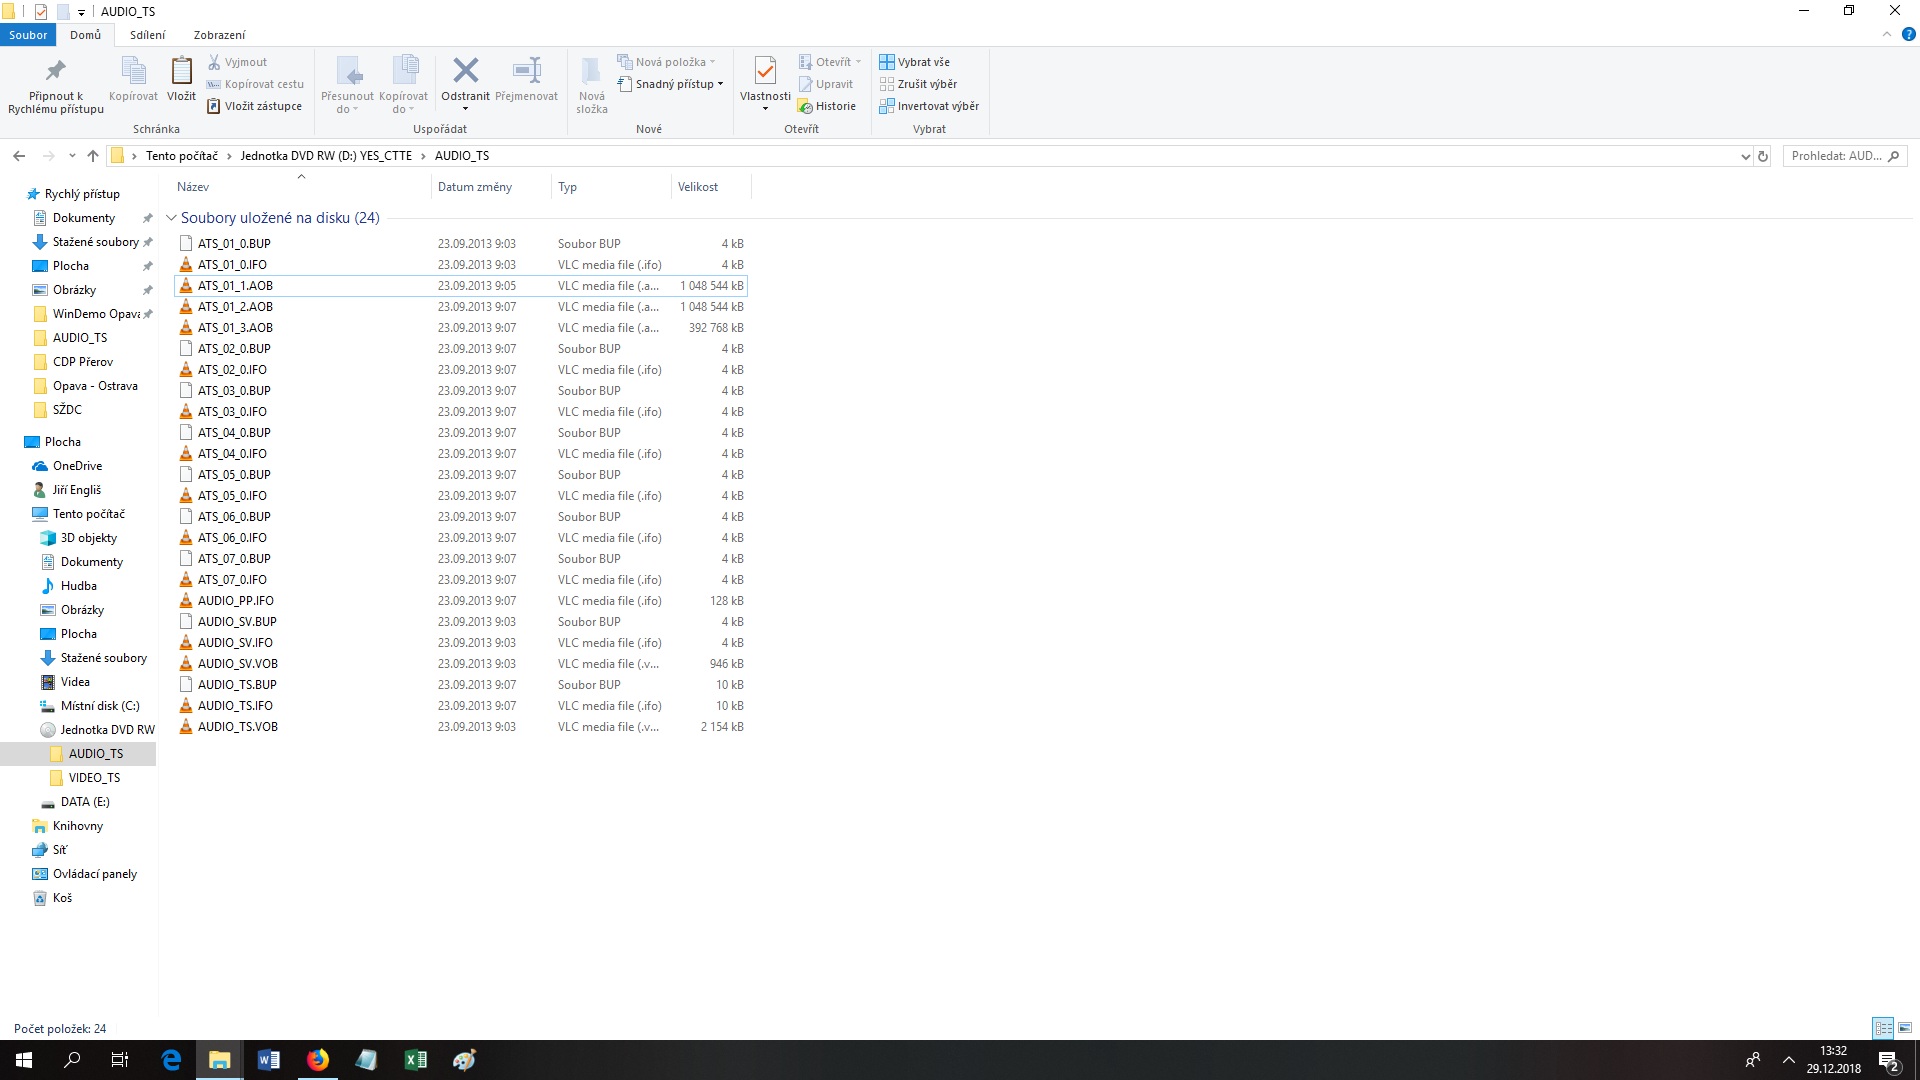
Task: Open taskbar search magnifier
Action: tap(72, 1060)
